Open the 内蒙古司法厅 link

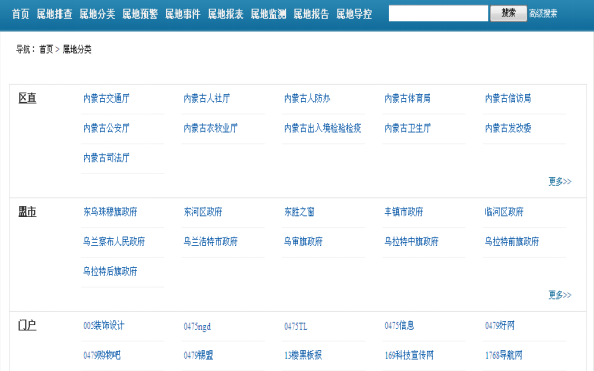(x=106, y=158)
